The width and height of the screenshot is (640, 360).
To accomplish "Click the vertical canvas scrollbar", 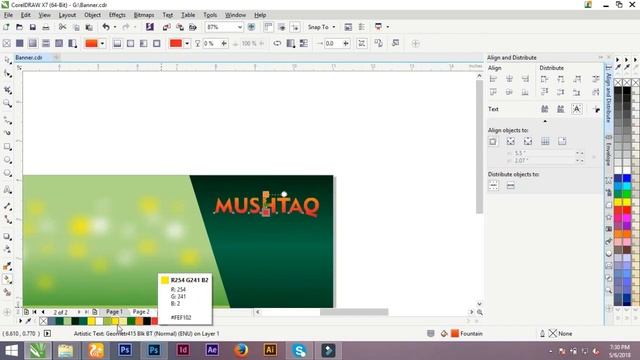I will coord(479,147).
